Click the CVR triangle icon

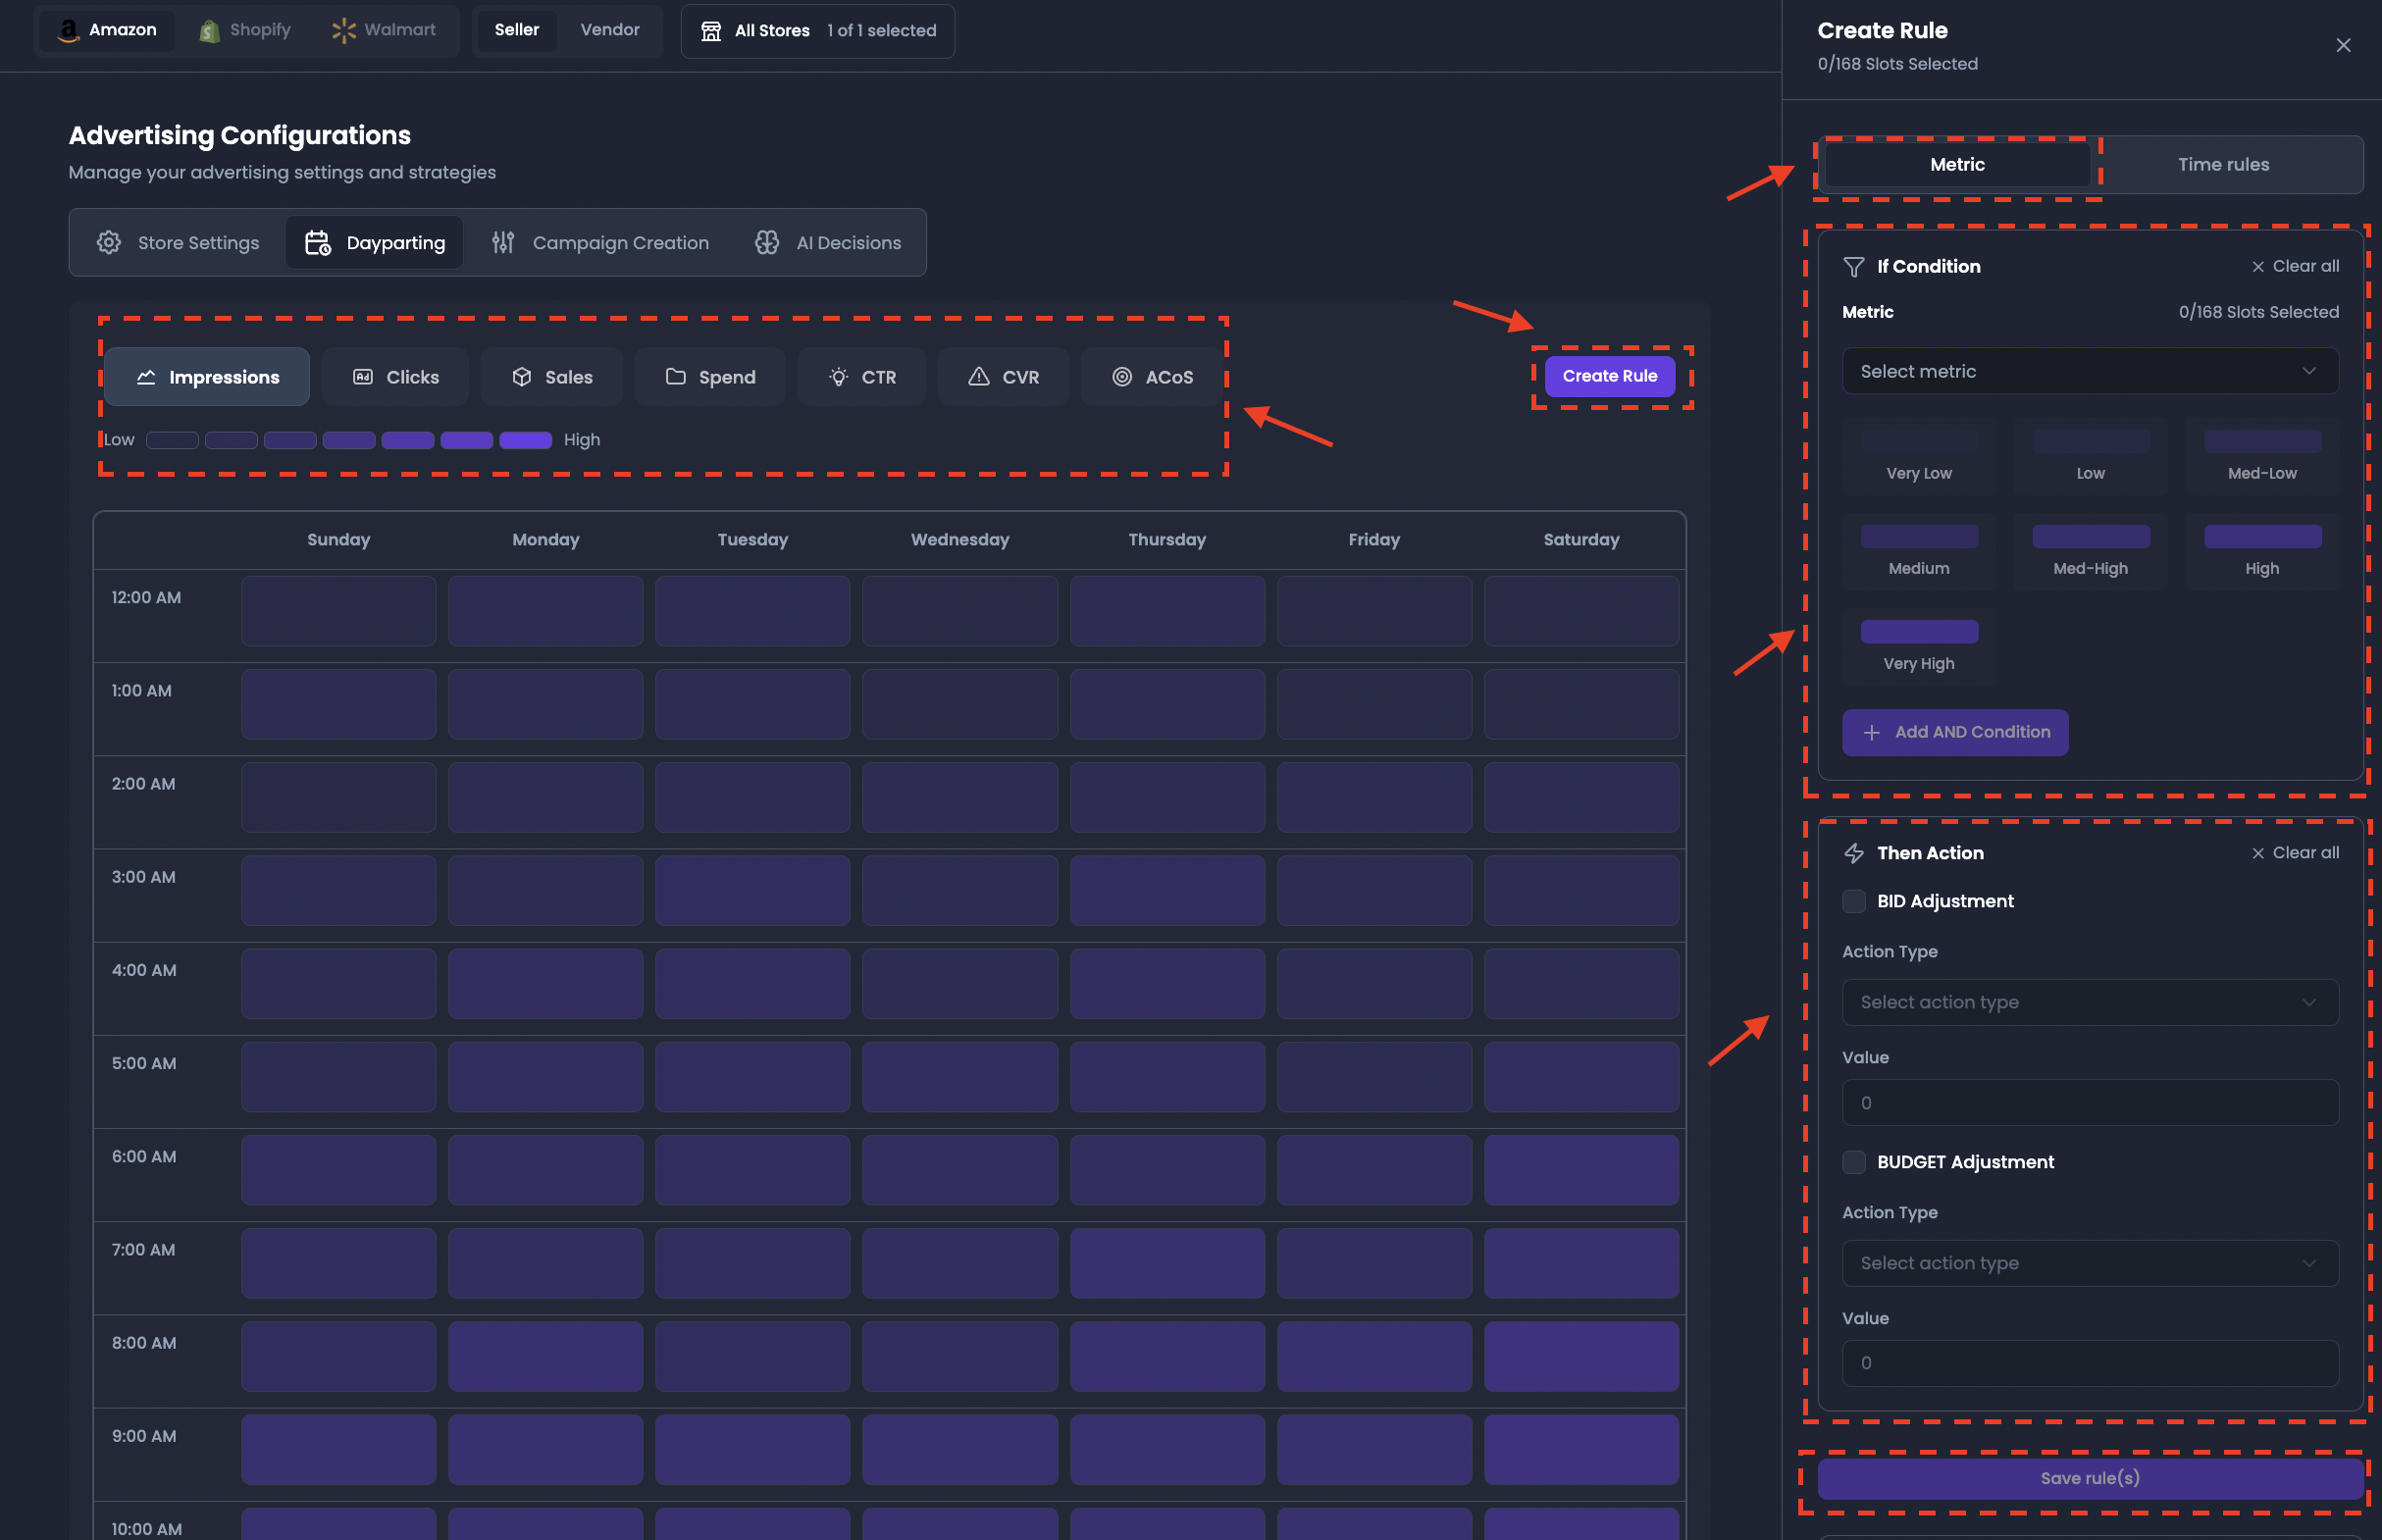coord(979,377)
